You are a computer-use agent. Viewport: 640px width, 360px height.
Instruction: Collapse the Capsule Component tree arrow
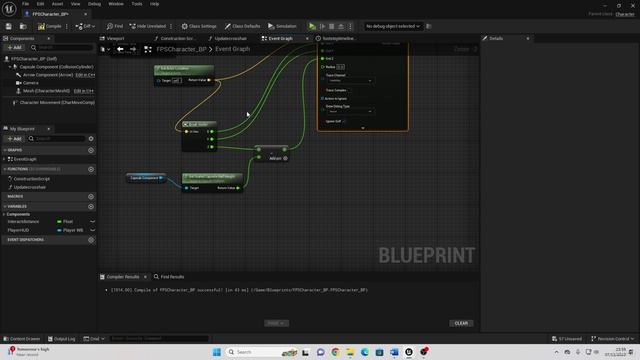pyautogui.click(x=10, y=67)
